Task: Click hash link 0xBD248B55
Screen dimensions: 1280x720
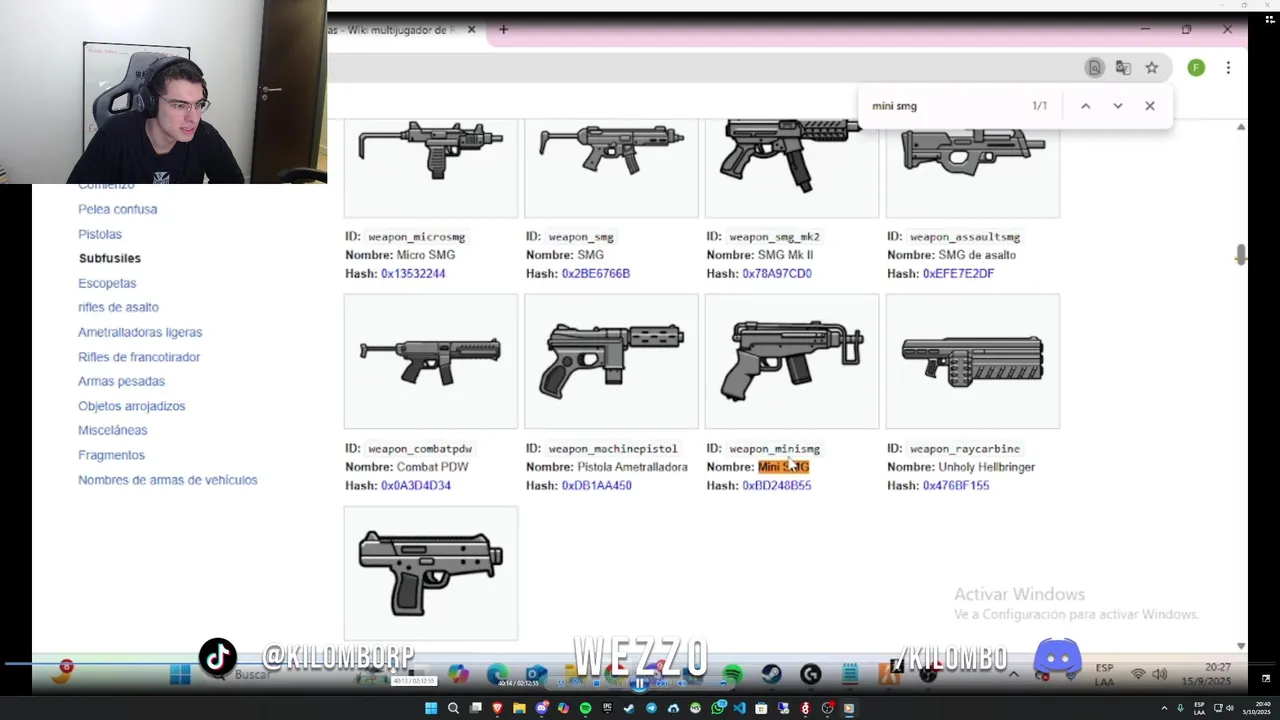Action: [777, 485]
